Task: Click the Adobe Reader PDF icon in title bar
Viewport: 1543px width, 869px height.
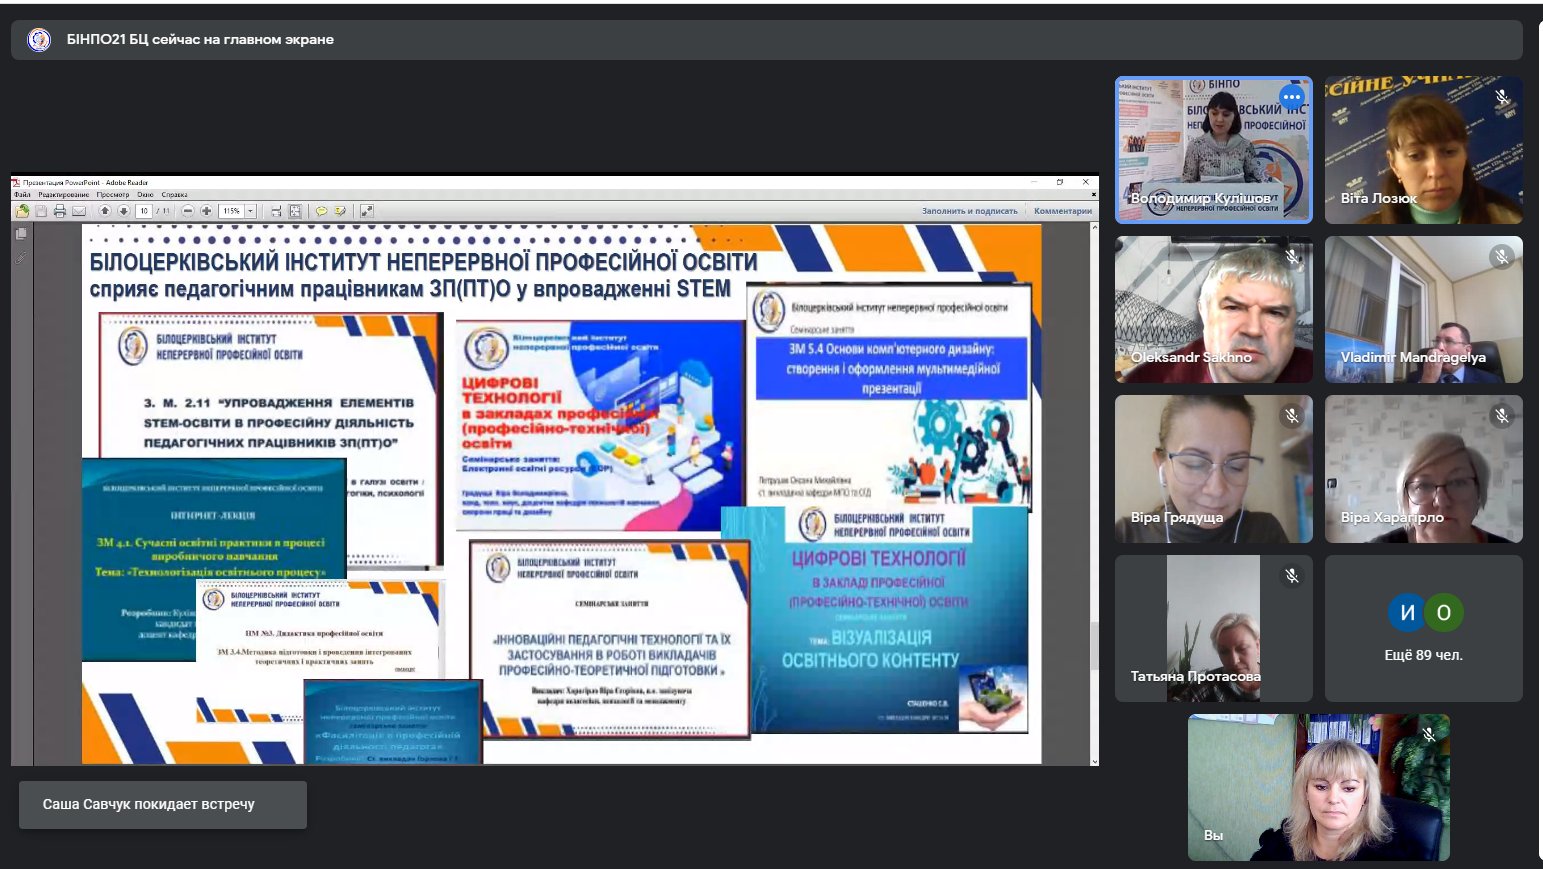Action: pos(16,183)
